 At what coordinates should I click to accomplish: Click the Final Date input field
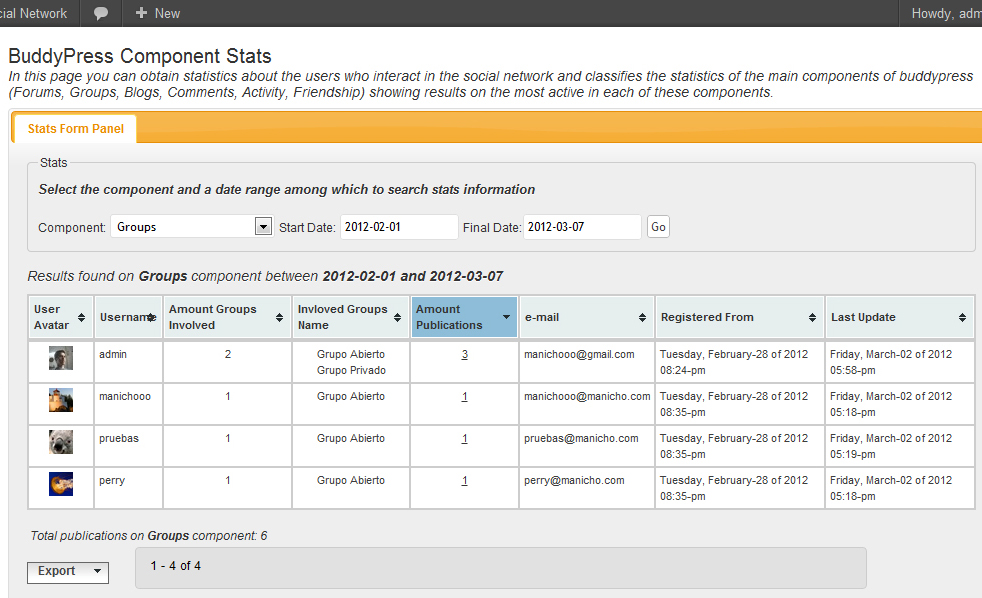tap(582, 227)
